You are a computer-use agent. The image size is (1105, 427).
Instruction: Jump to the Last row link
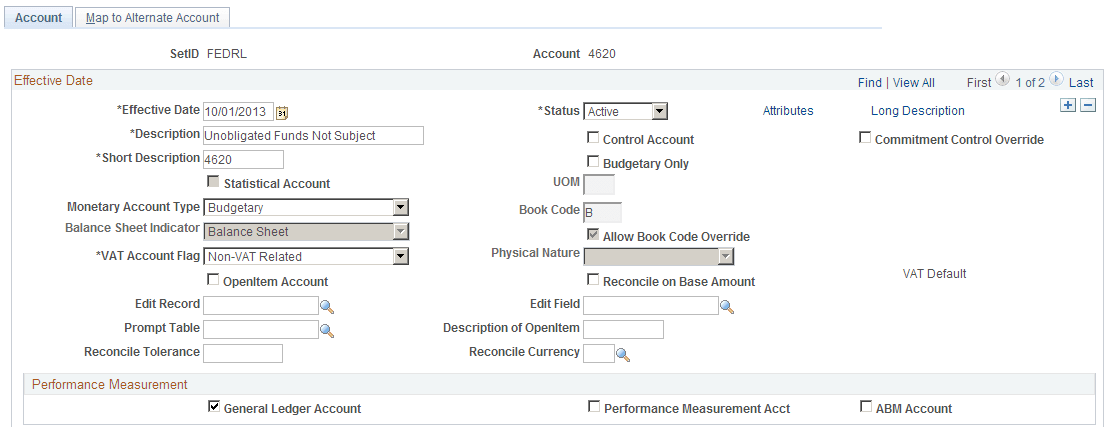click(1081, 82)
